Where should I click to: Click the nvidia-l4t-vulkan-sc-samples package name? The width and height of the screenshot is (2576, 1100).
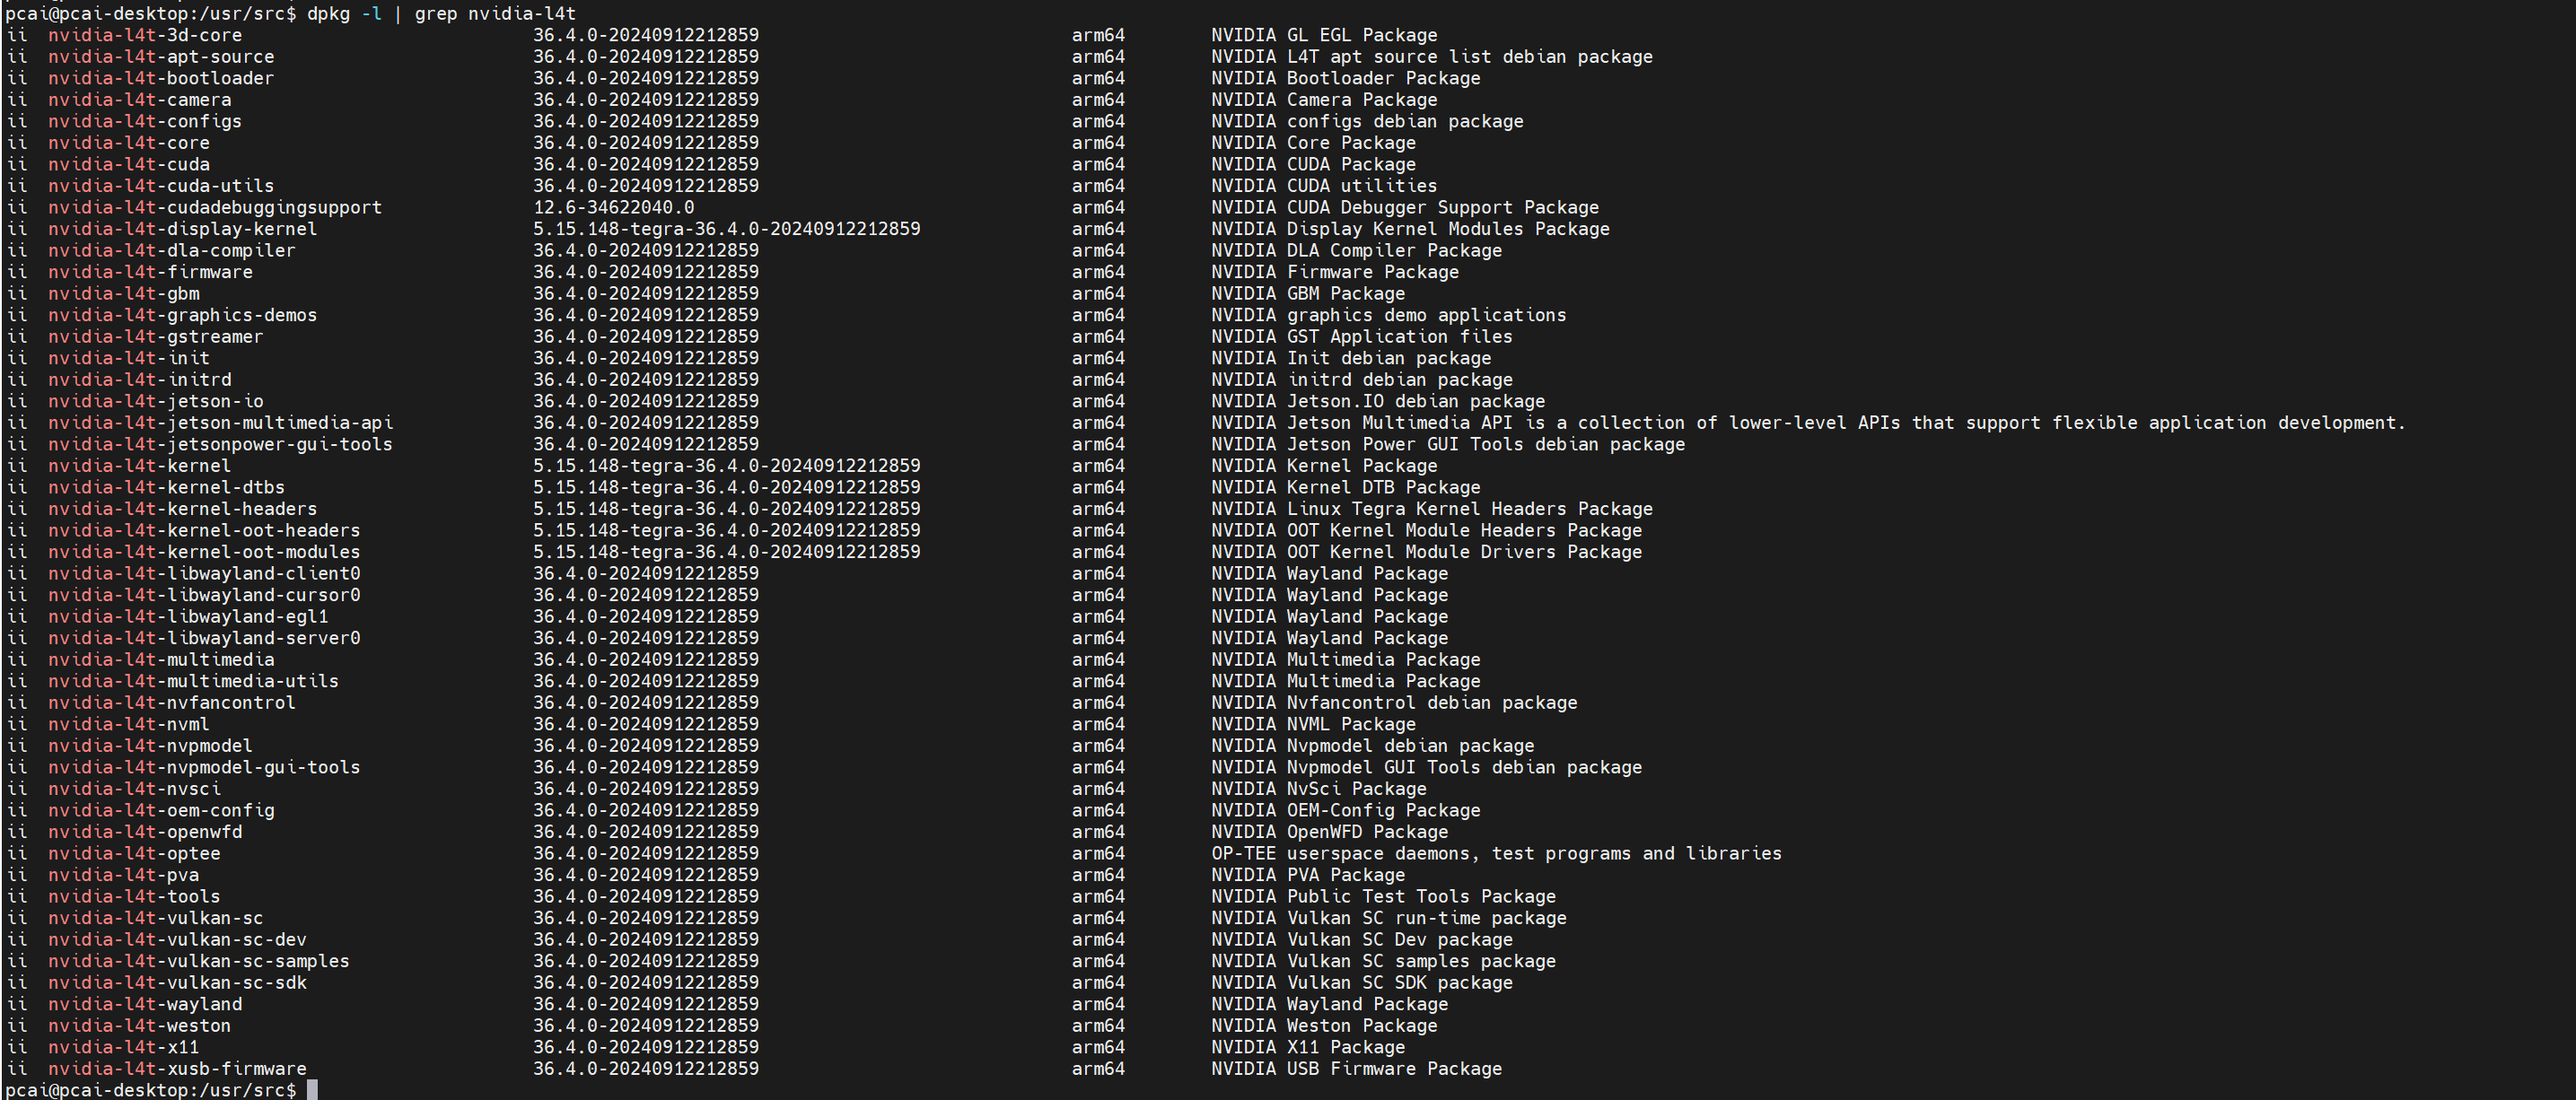click(199, 961)
